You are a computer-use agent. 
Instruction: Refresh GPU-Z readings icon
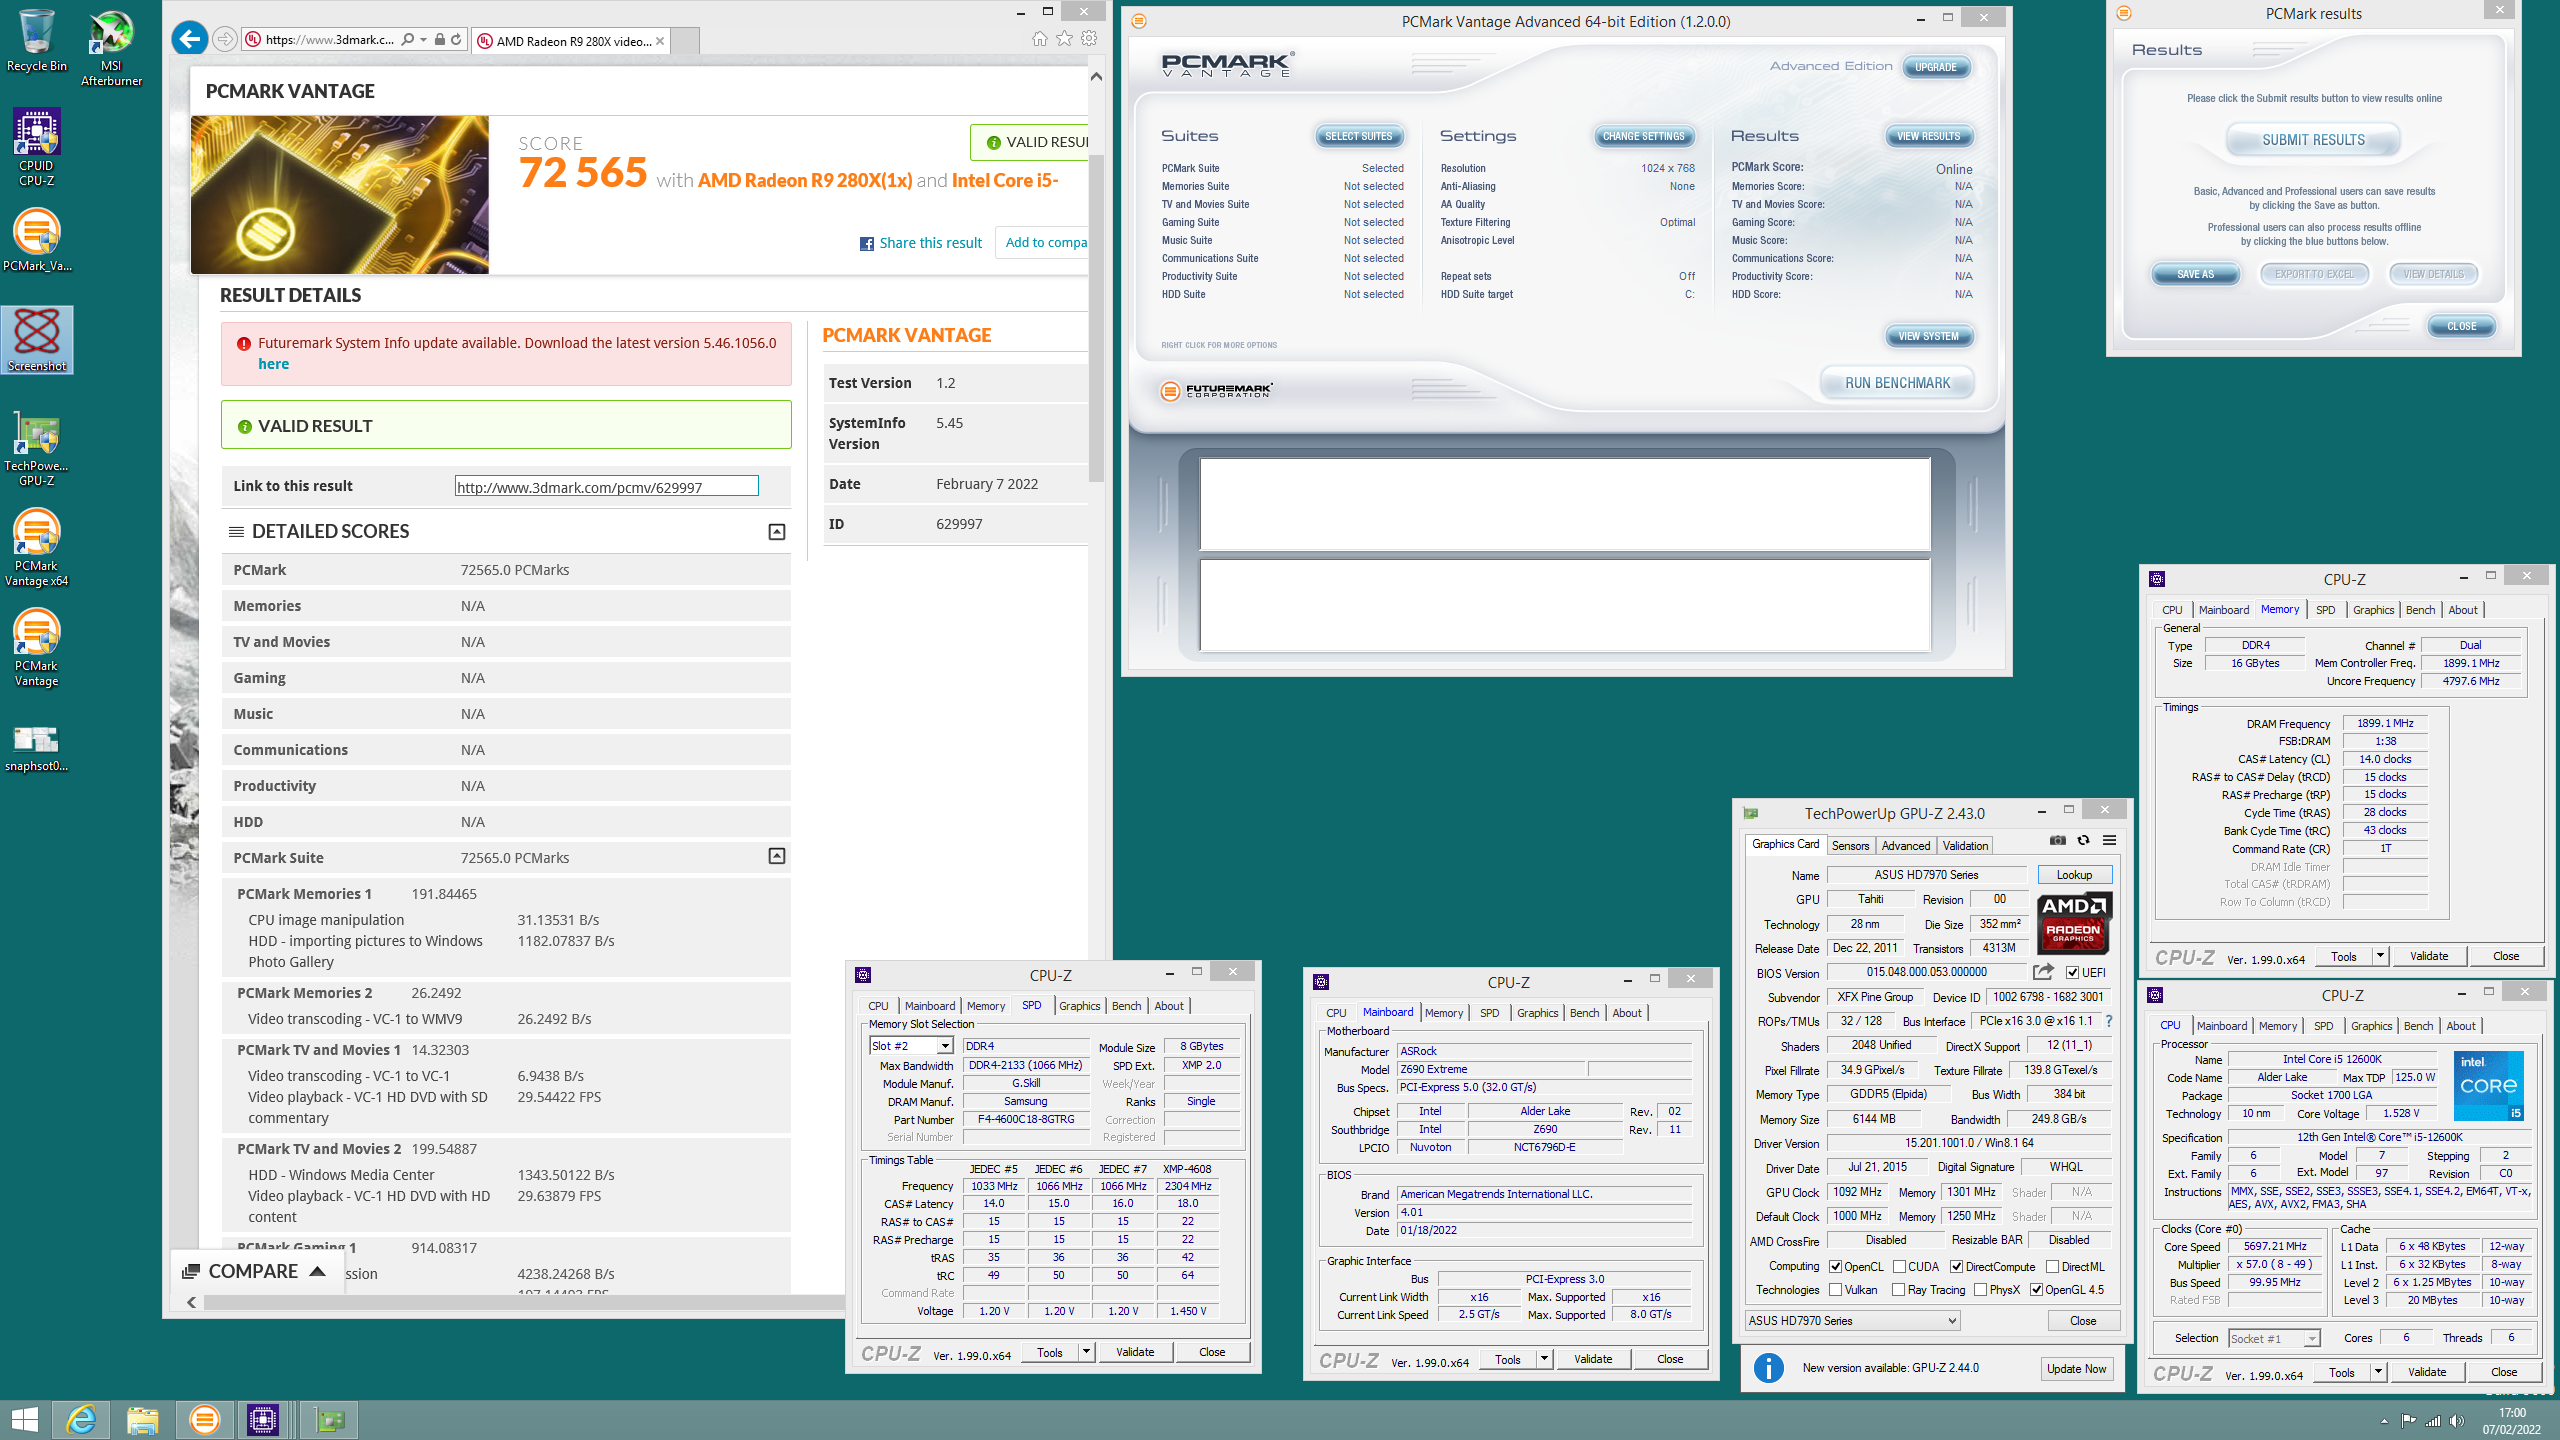point(2083,840)
